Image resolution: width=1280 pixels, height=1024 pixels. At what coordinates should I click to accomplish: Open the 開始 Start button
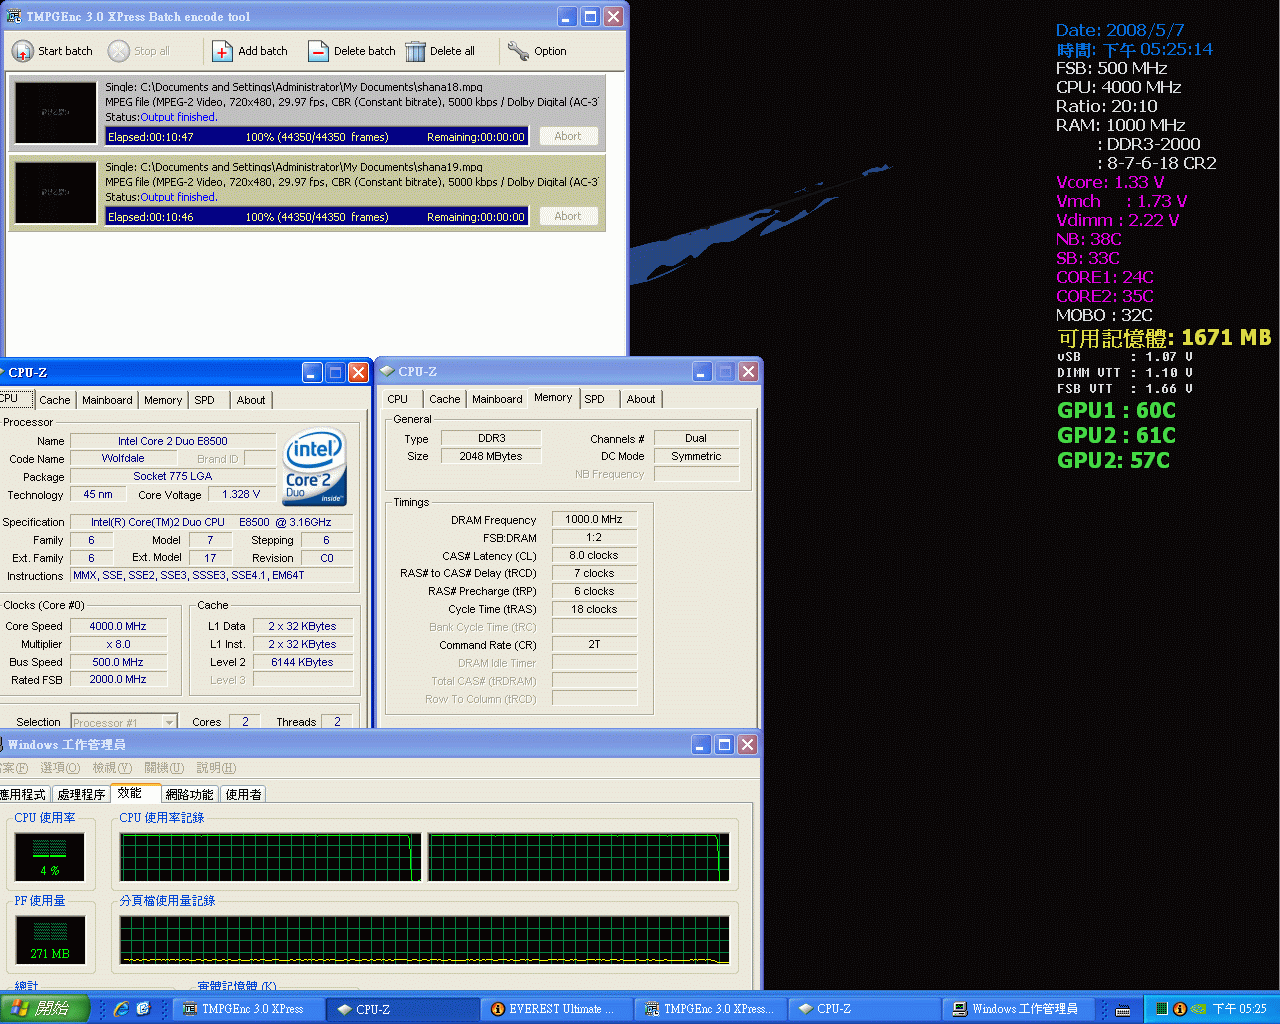pos(46,1009)
